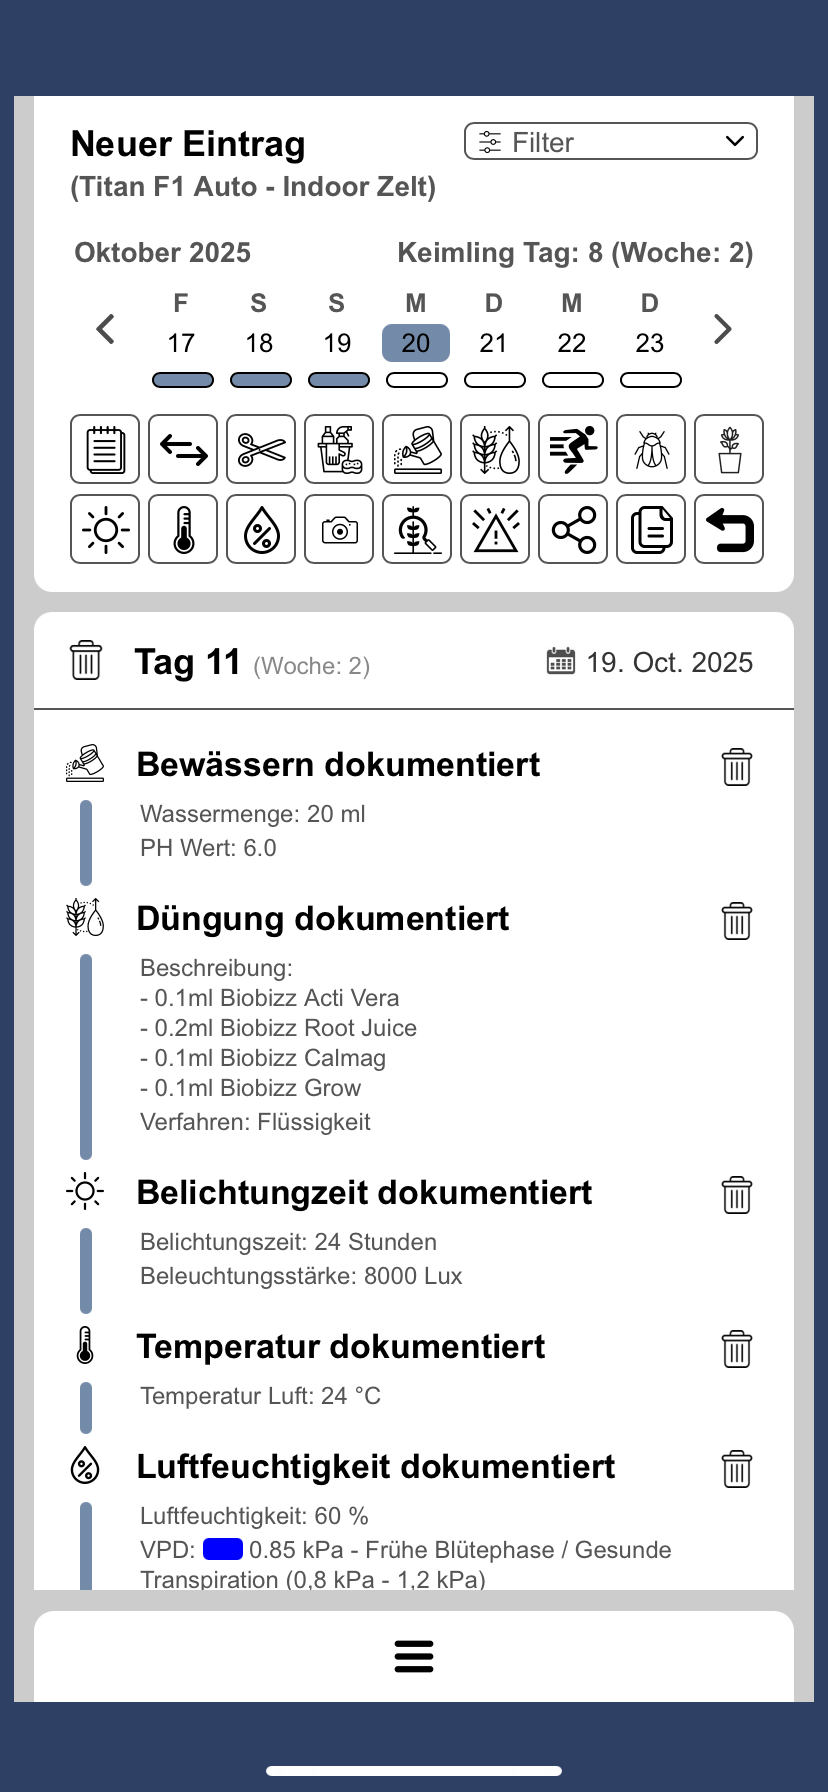This screenshot has width=828, height=1792.
Task: Select day 22 in the calendar strip
Action: coord(572,343)
